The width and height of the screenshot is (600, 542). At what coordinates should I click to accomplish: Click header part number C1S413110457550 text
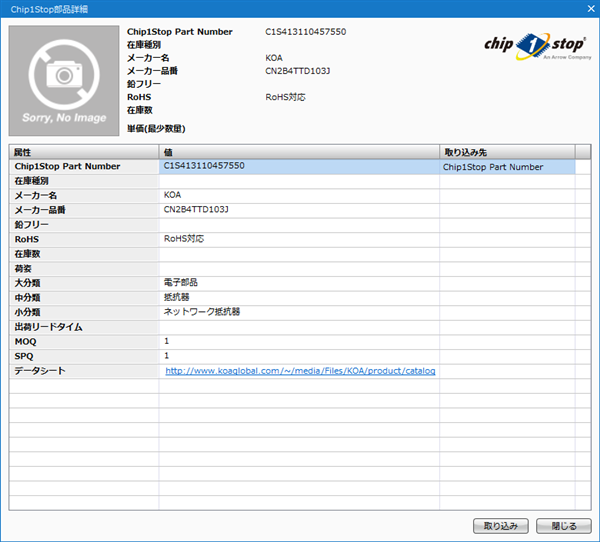[306, 32]
